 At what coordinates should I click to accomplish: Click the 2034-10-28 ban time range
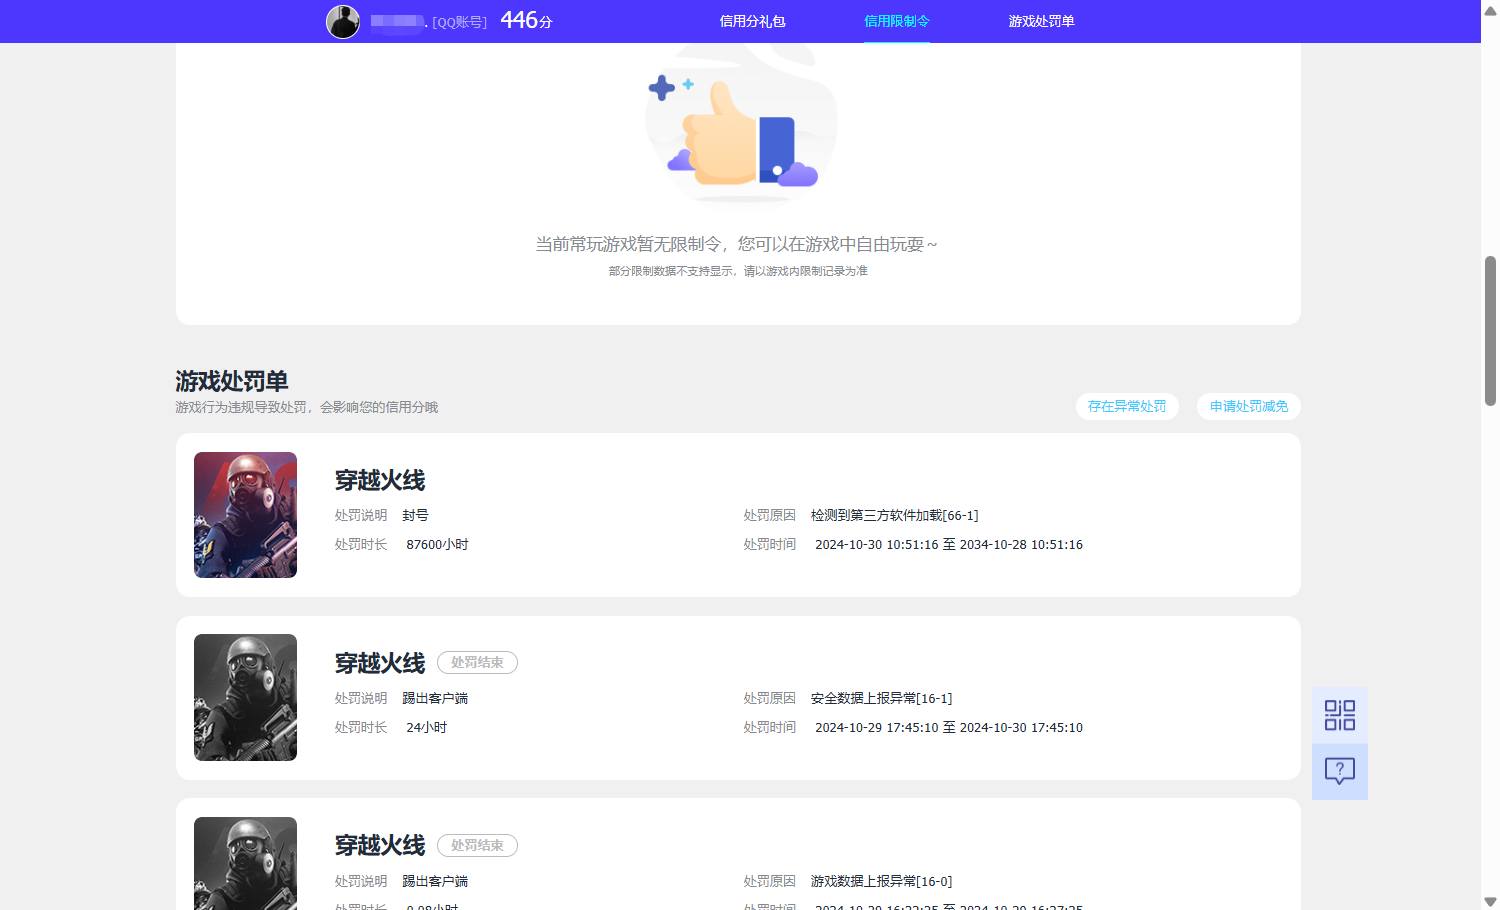[949, 544]
